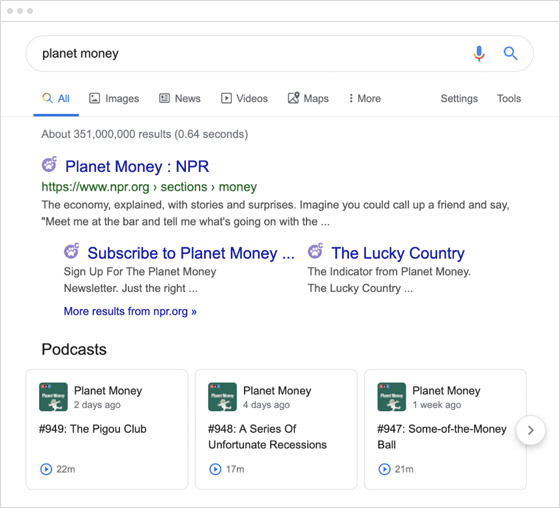
Task: Play the 21m episode #947
Action: 384,469
